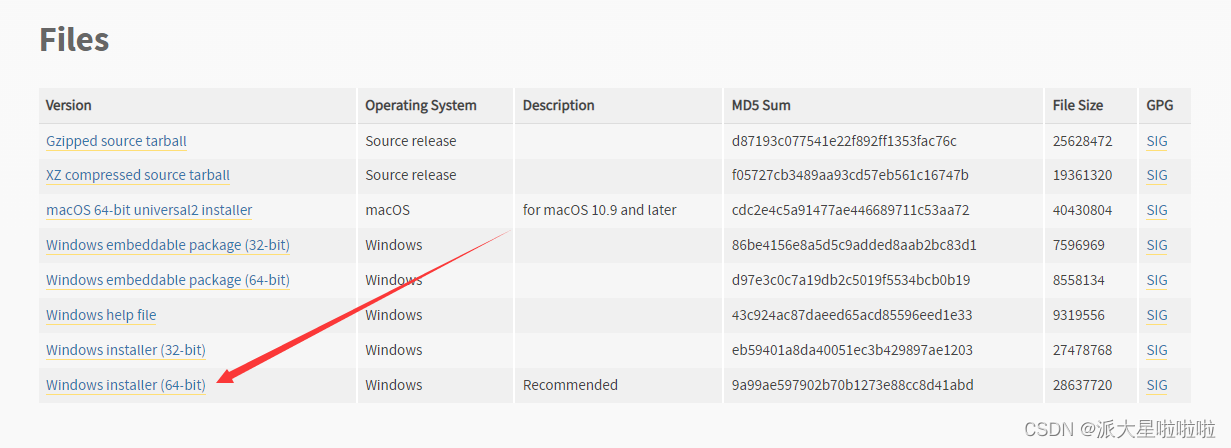Open SIG link for Gzipped source tarball

point(1157,141)
